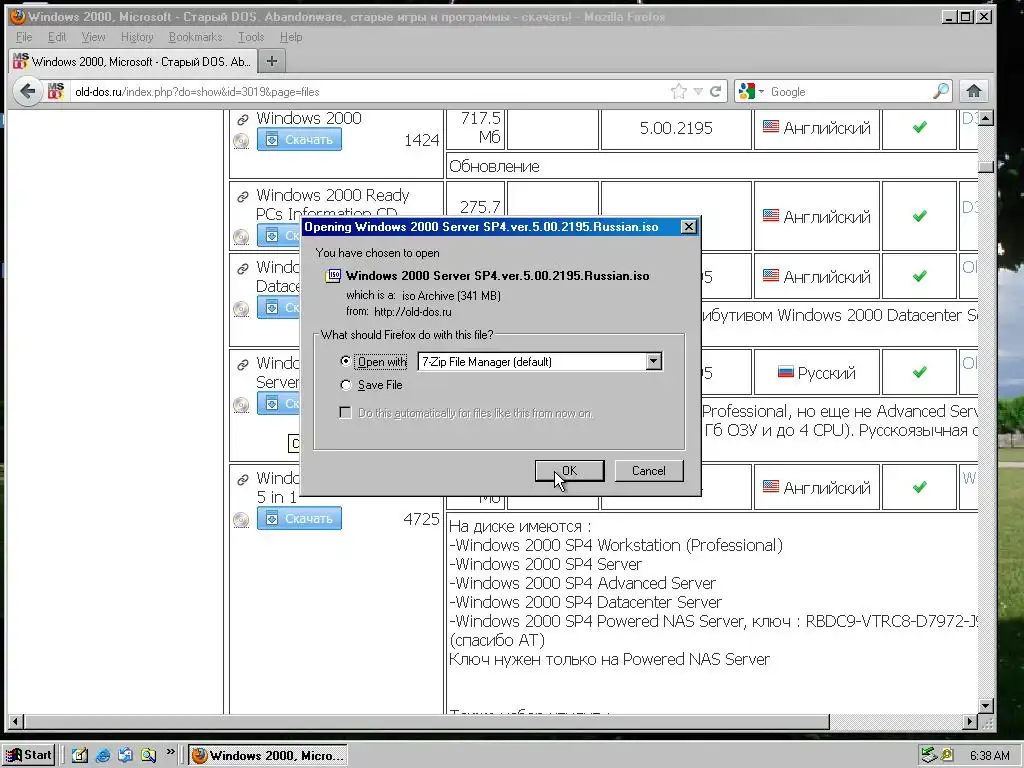Open the File menu
This screenshot has height=768, width=1024.
click(x=24, y=37)
